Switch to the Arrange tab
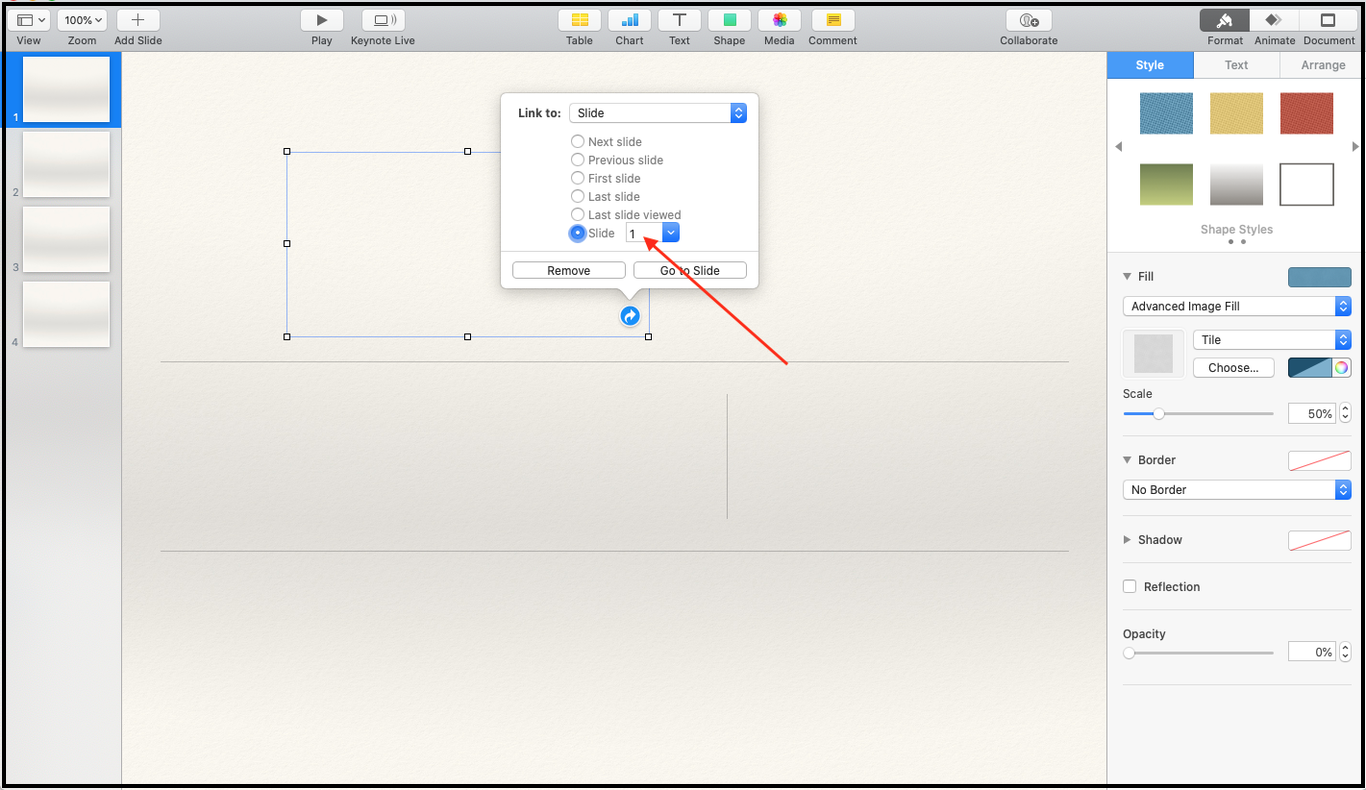The image size is (1366, 790). point(1322,65)
